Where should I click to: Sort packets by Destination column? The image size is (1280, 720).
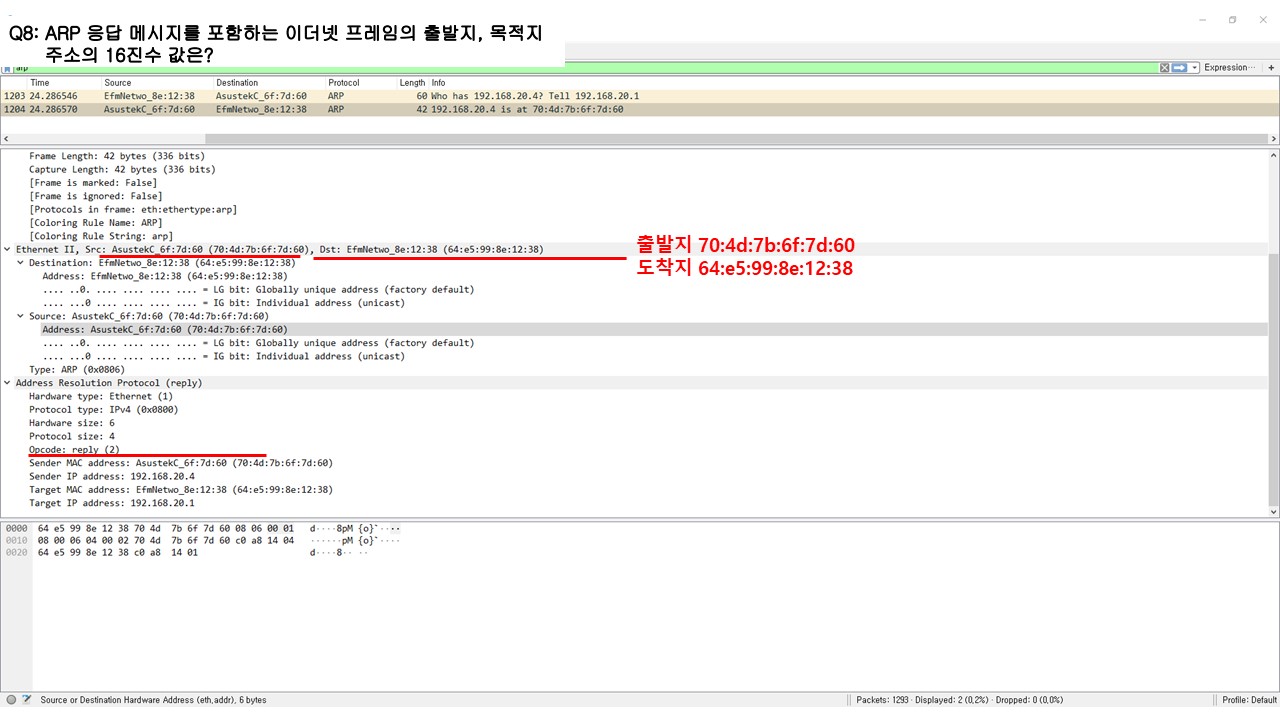click(237, 83)
